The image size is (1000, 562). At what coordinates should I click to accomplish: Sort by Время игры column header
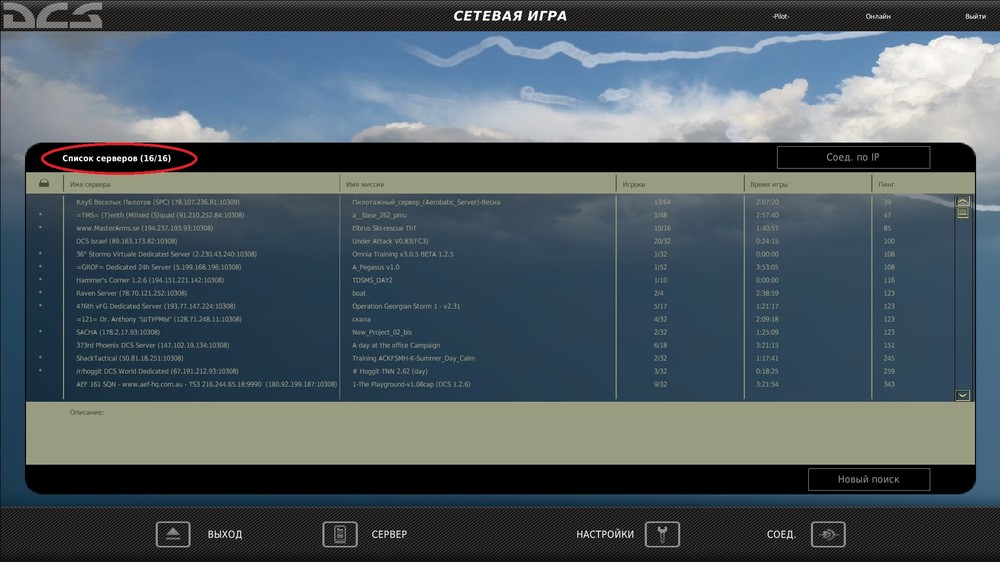tap(768, 184)
